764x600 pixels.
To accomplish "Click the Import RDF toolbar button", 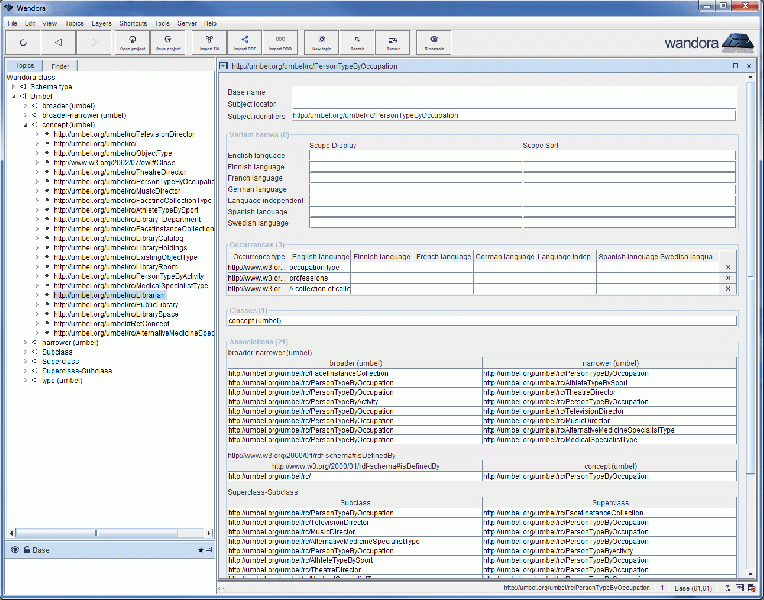I will [x=245, y=42].
